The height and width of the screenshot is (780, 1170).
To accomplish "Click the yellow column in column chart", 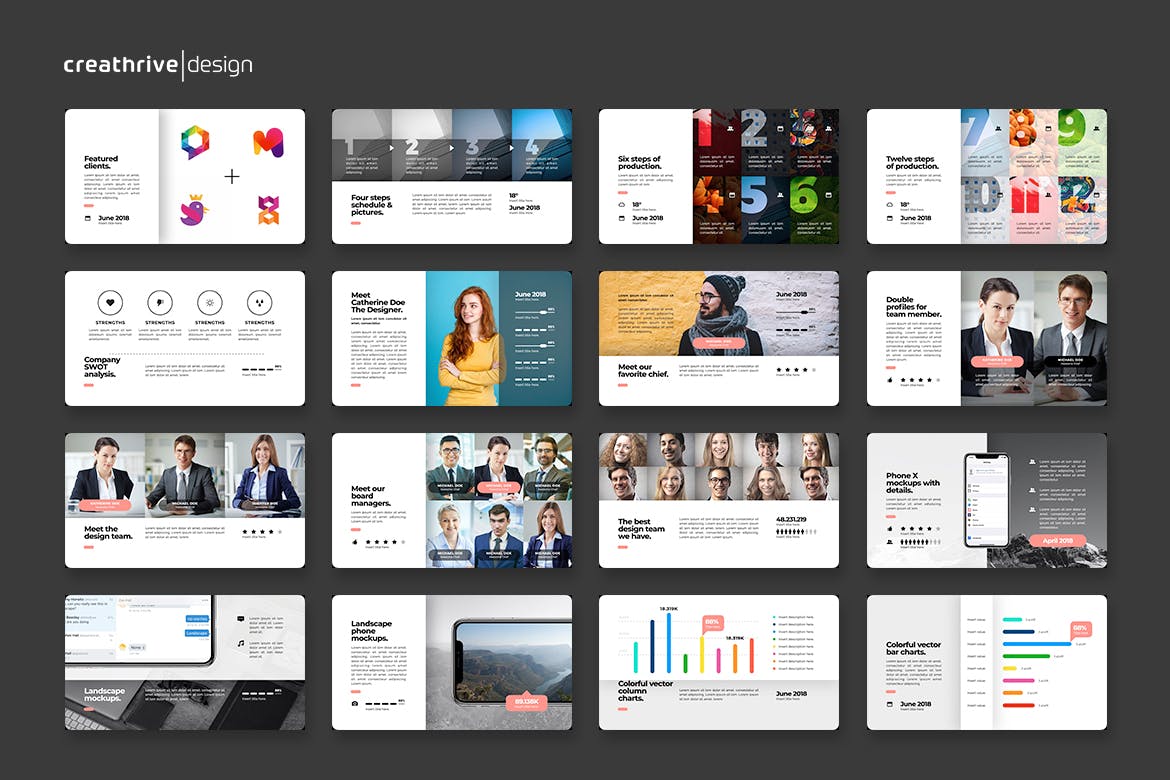I will point(701,654).
